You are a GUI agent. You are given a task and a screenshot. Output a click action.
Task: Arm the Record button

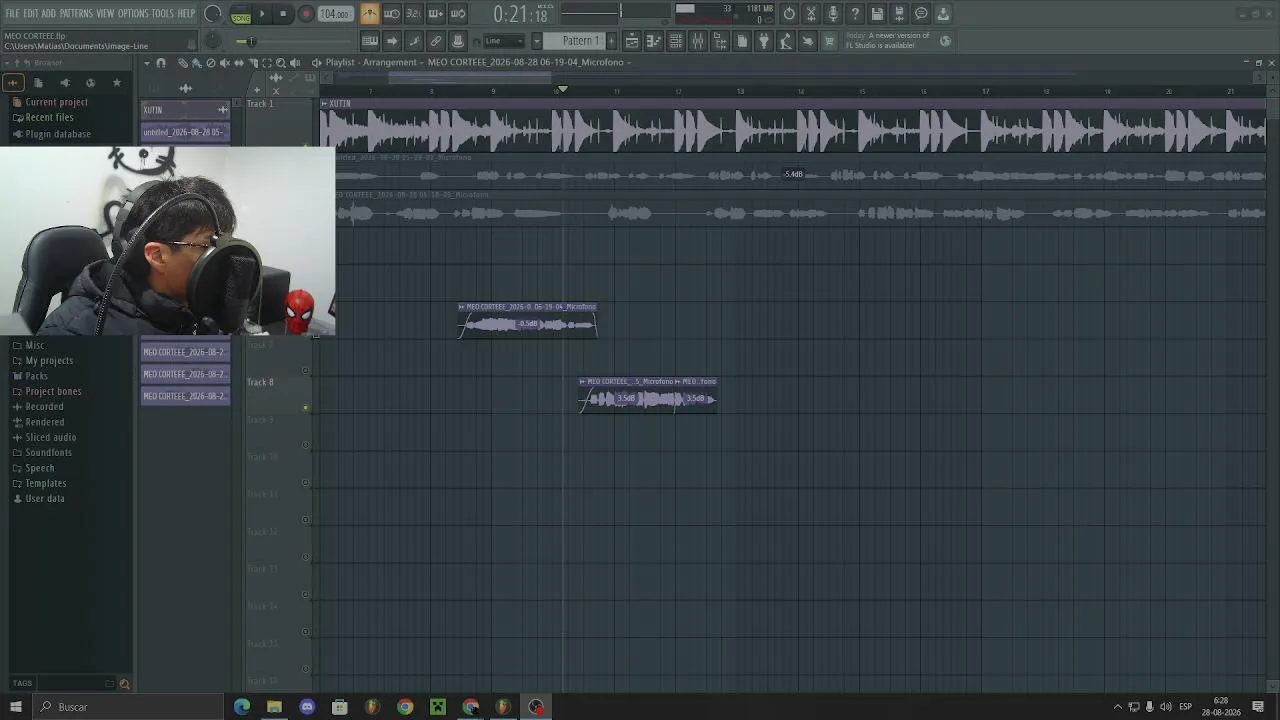[306, 14]
